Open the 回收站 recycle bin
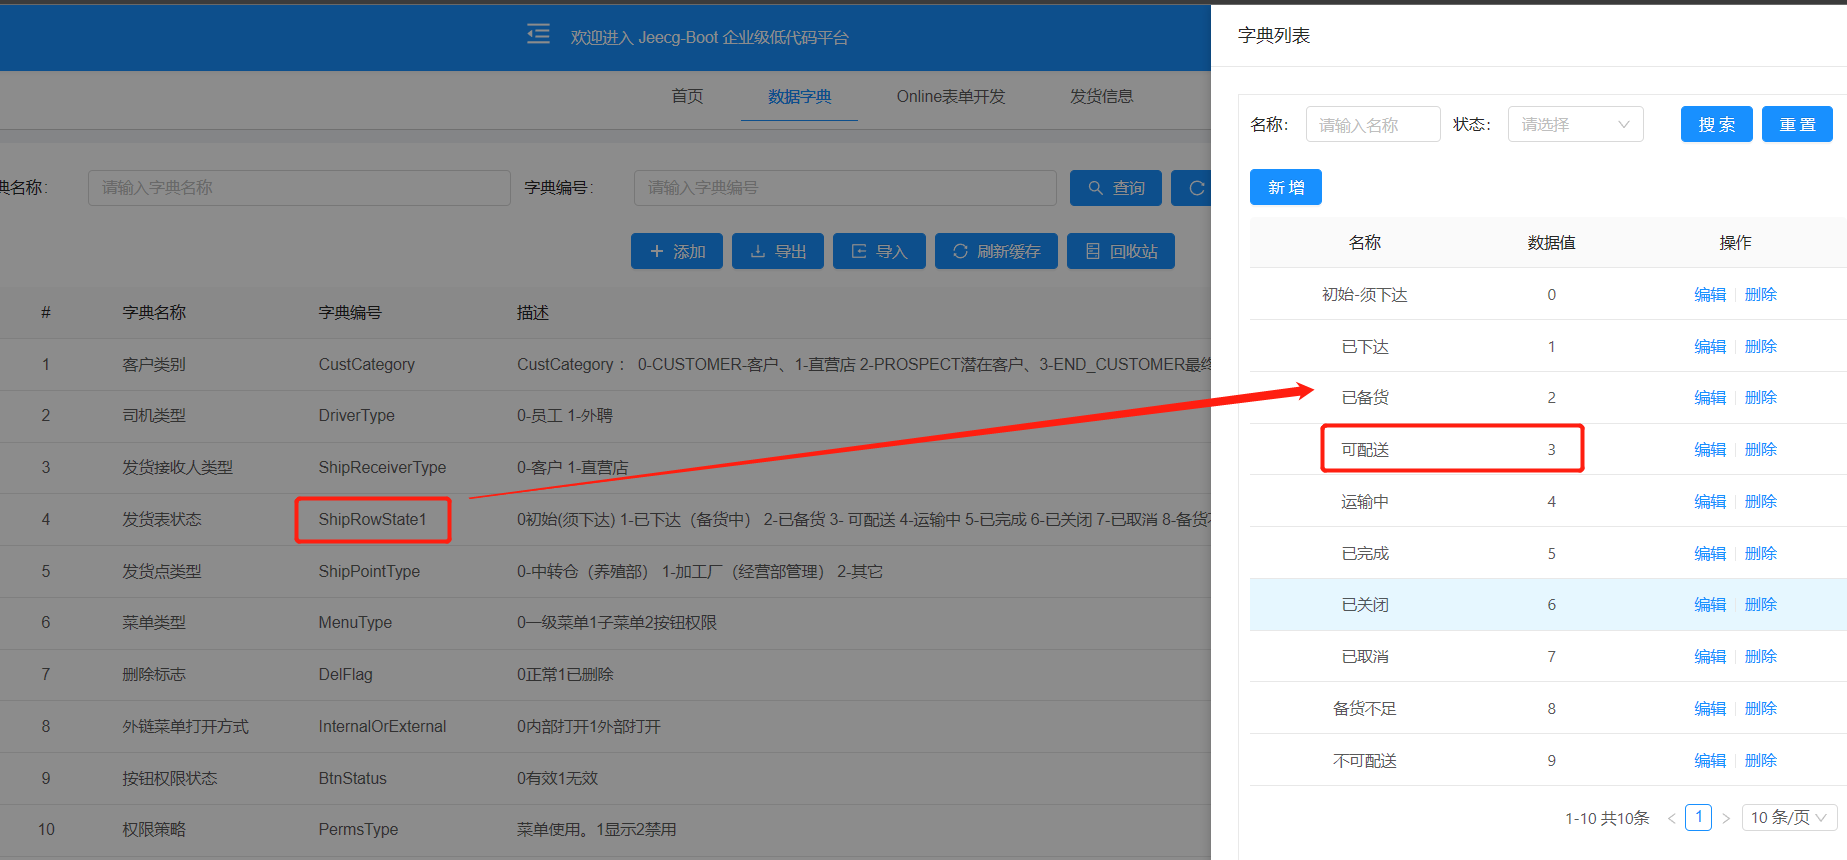 tap(1121, 251)
